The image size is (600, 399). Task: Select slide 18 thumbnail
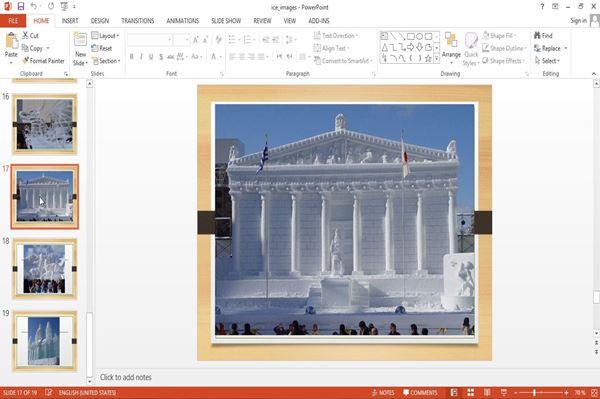[x=45, y=269]
